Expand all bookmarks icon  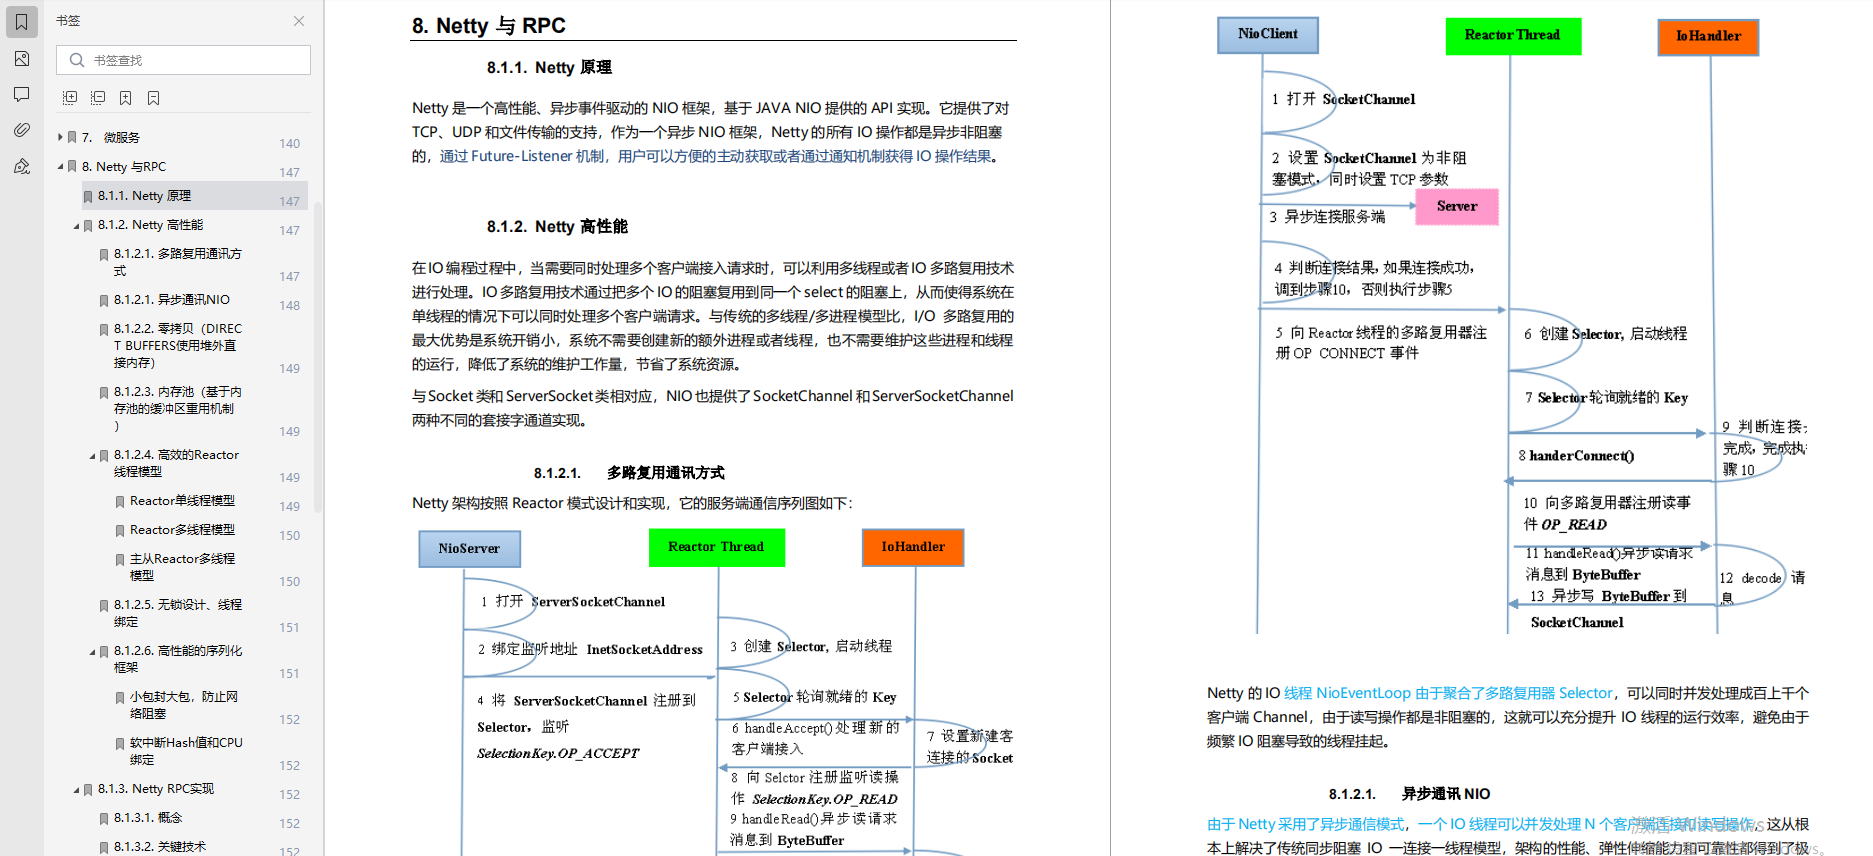pyautogui.click(x=70, y=98)
